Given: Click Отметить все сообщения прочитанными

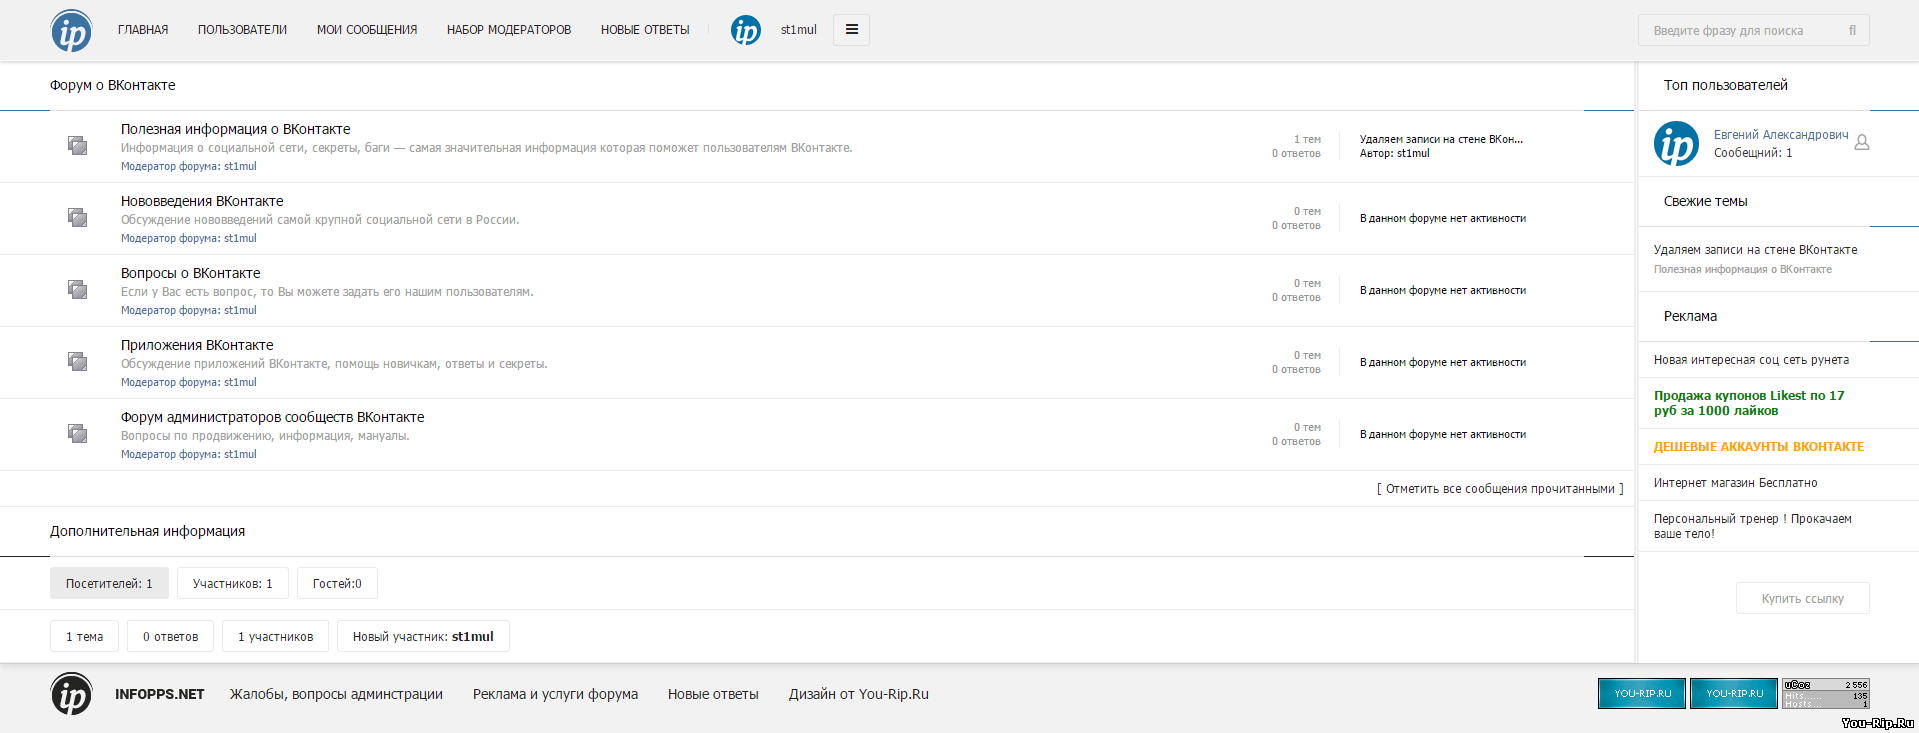Looking at the screenshot, I should coord(1500,489).
